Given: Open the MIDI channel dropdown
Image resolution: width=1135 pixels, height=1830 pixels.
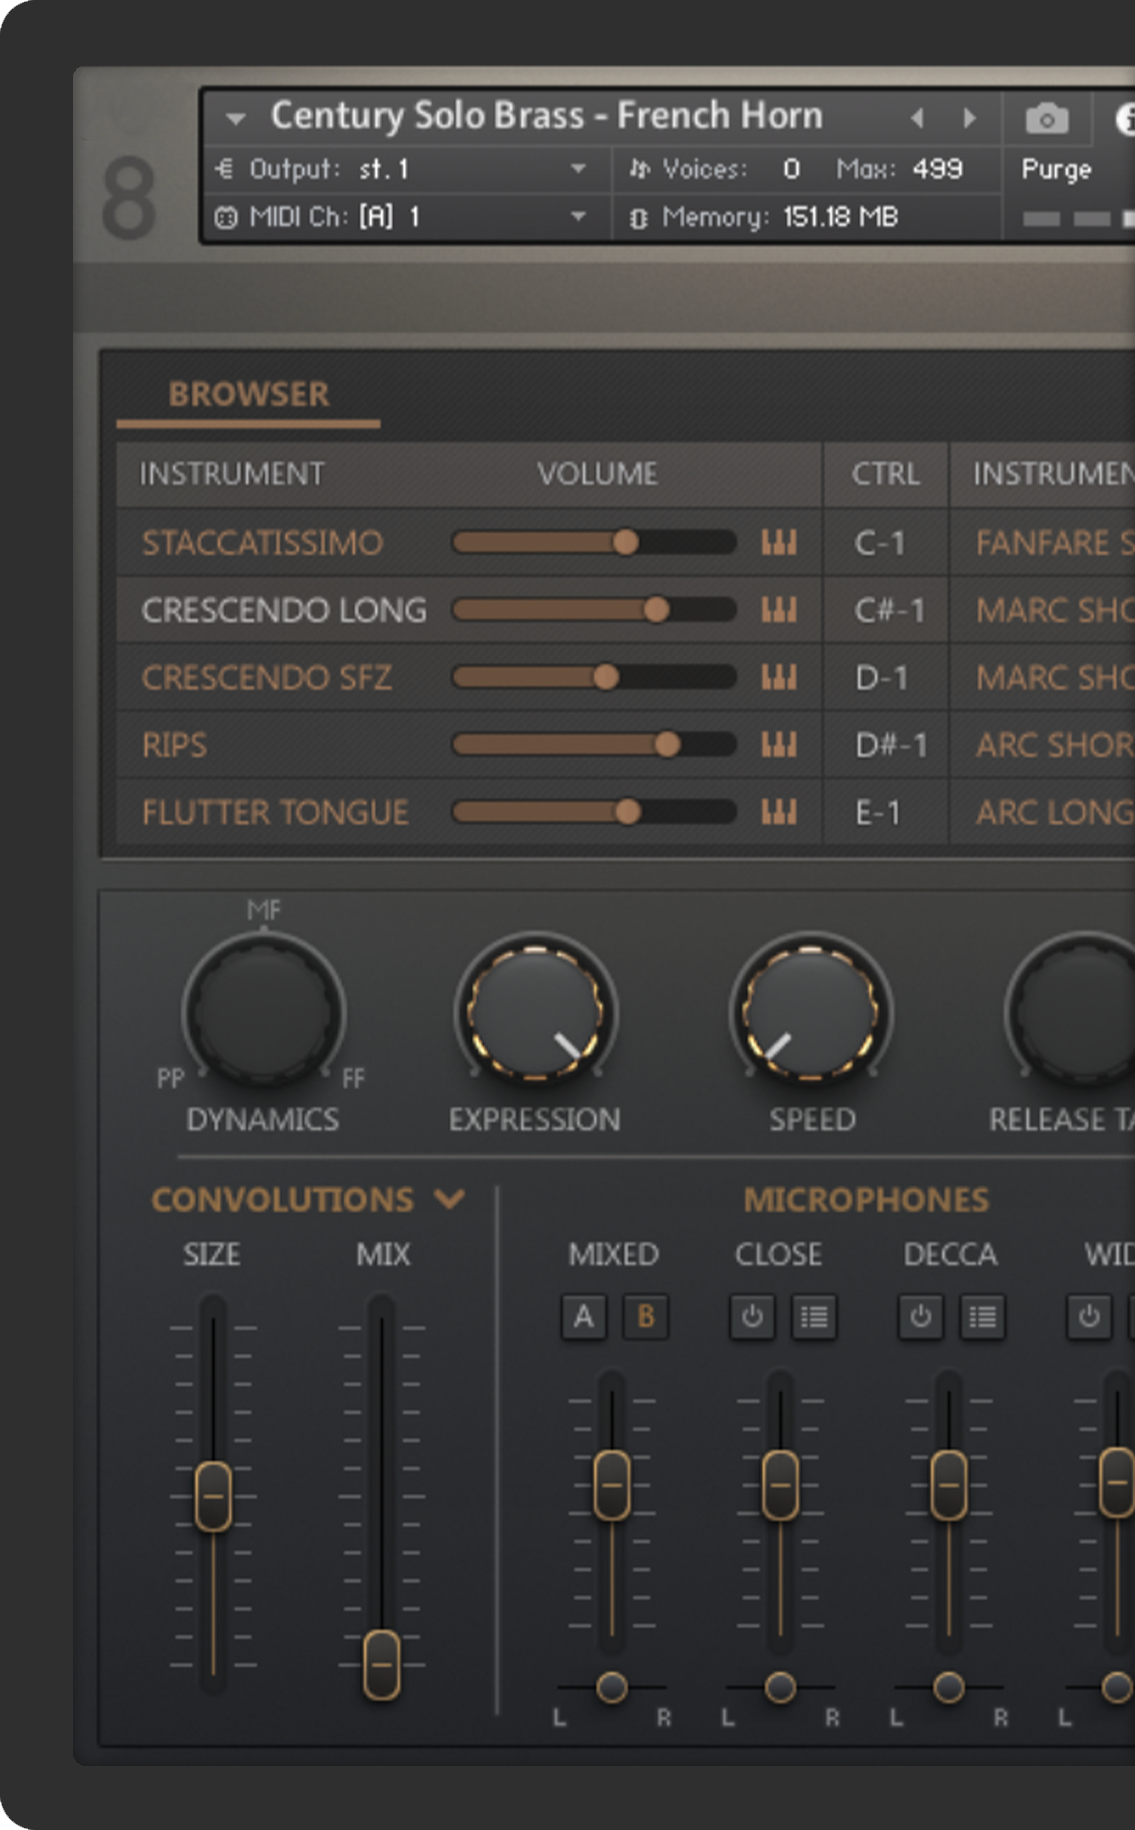Looking at the screenshot, I should pos(578,217).
